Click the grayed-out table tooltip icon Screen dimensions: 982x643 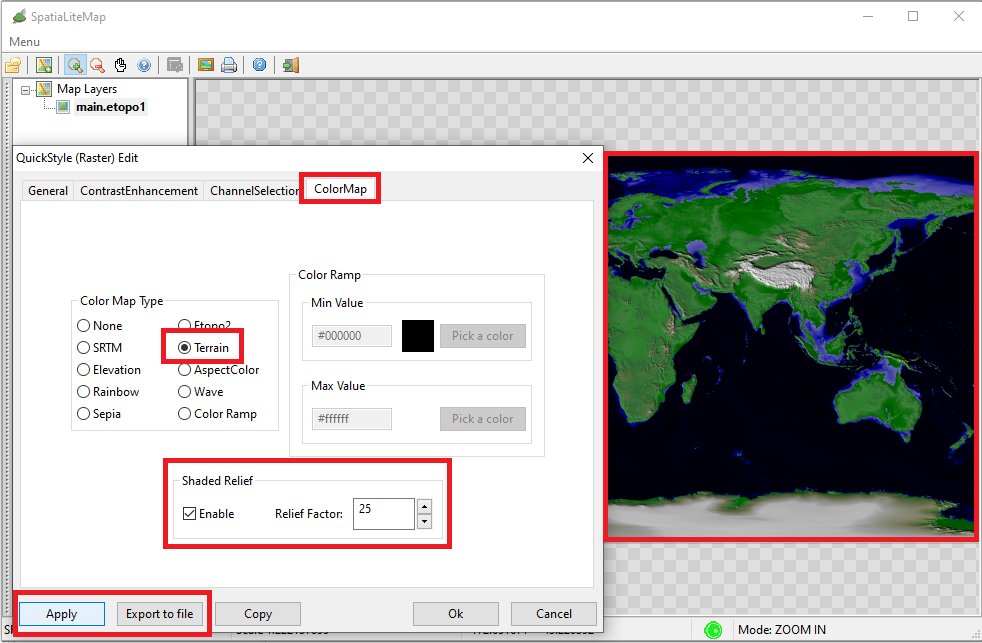tap(175, 65)
